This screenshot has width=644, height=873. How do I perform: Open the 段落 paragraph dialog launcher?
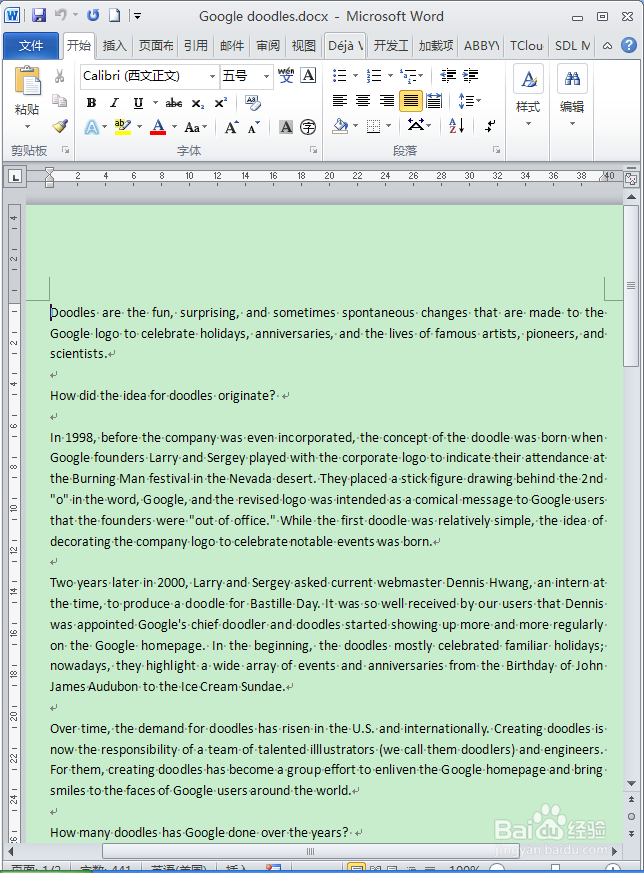(496, 150)
